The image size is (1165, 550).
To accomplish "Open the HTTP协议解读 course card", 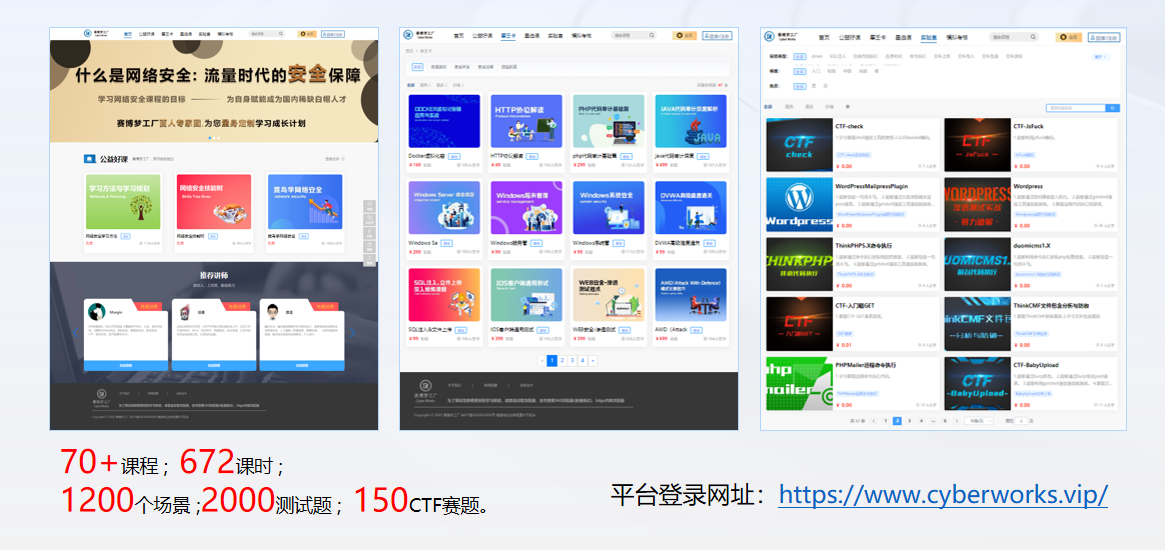I will click(526, 120).
